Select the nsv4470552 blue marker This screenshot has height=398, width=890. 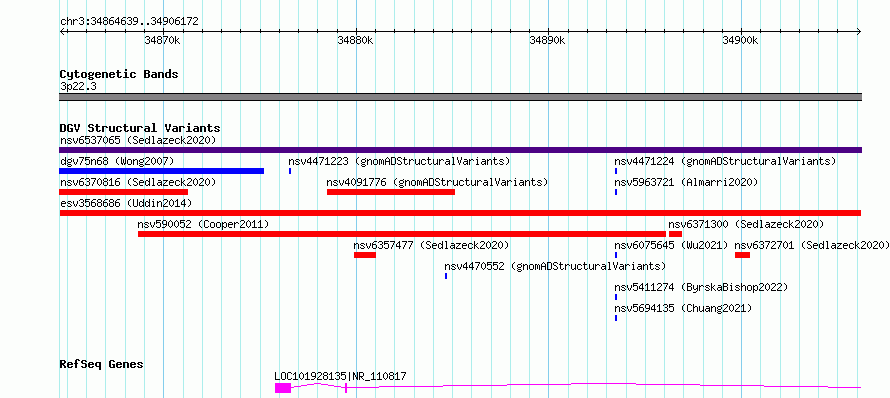coord(446,276)
